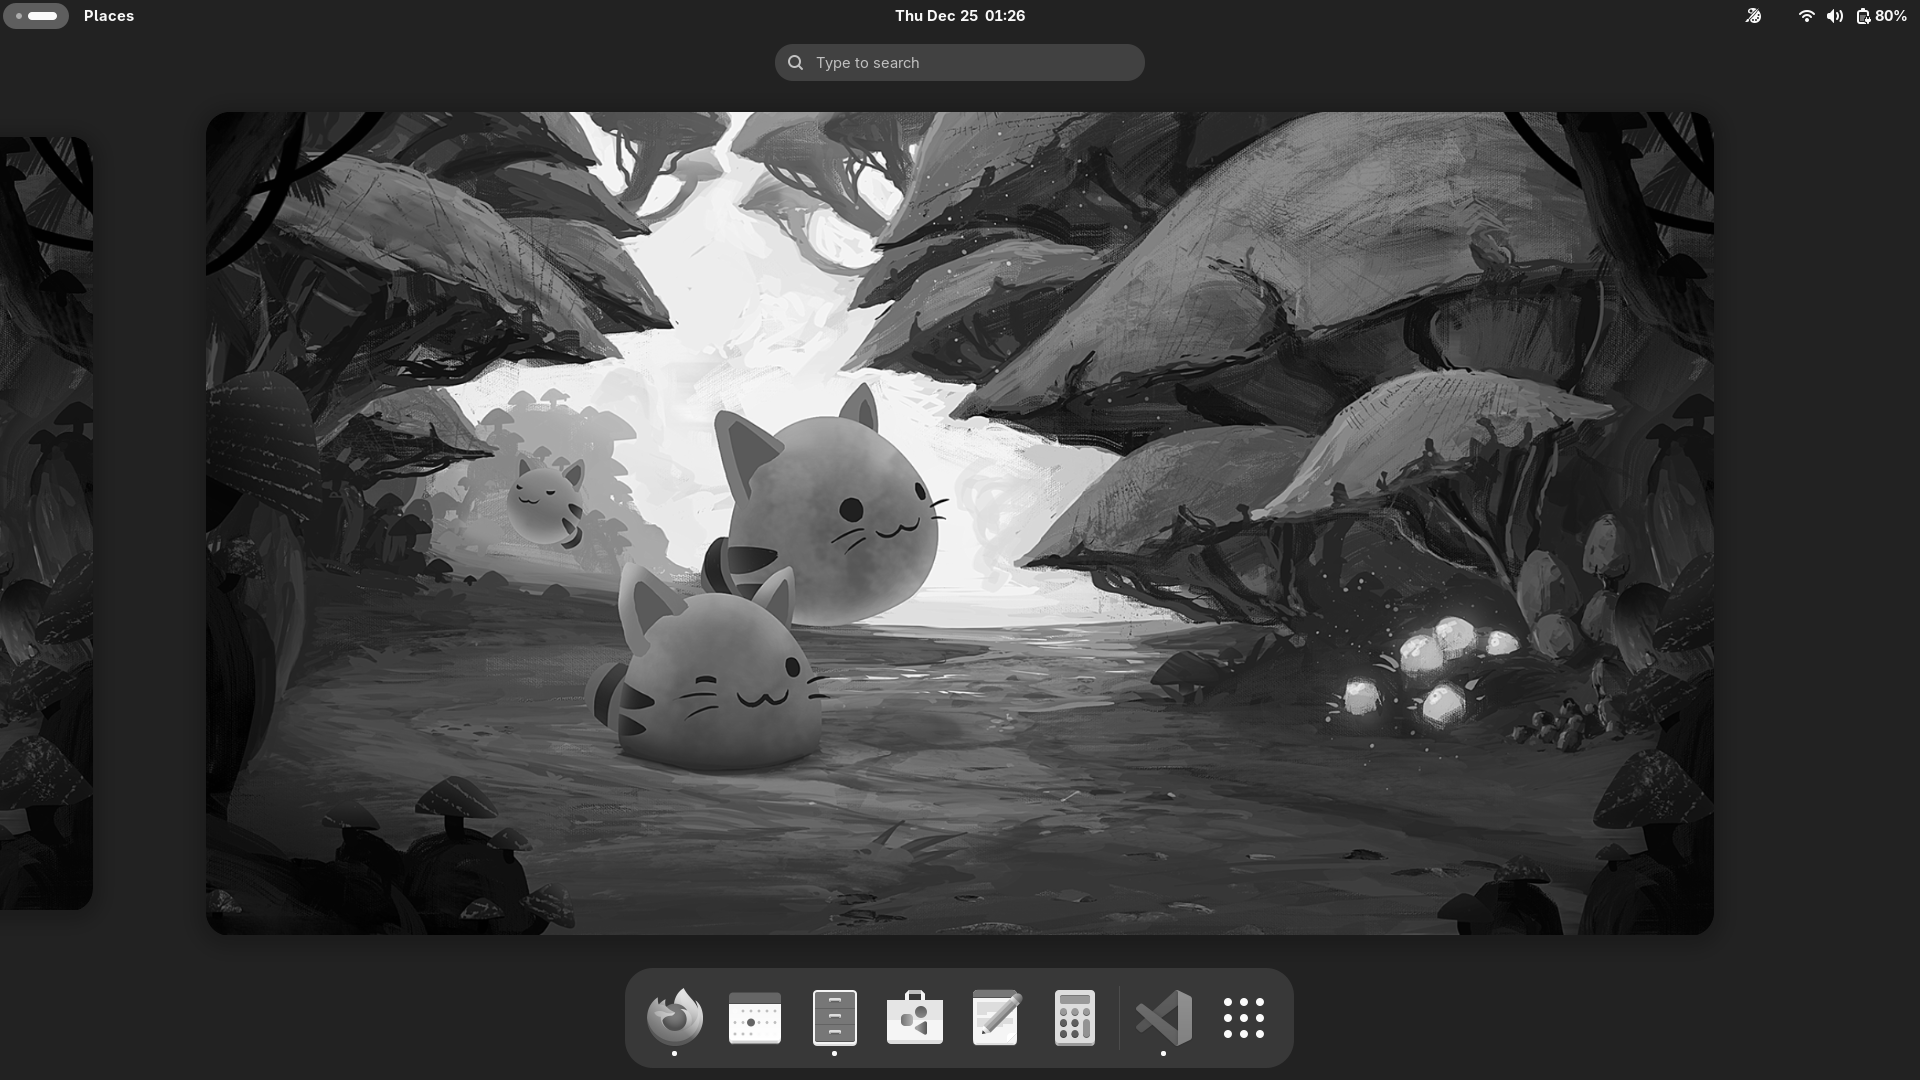The height and width of the screenshot is (1080, 1920).
Task: Launch the Software store app
Action: (915, 1018)
